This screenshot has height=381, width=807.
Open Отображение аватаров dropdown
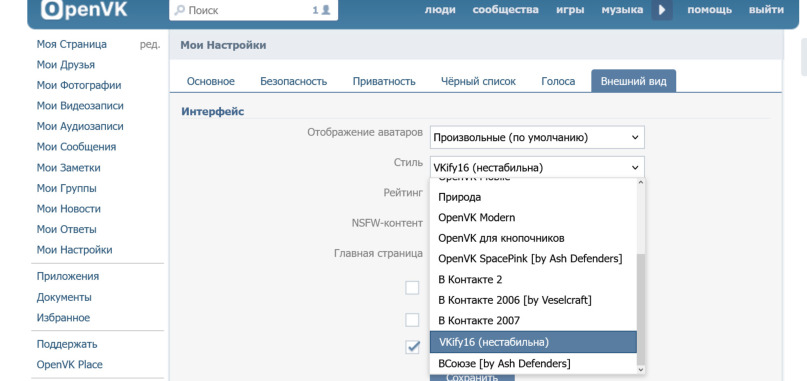[537, 137]
